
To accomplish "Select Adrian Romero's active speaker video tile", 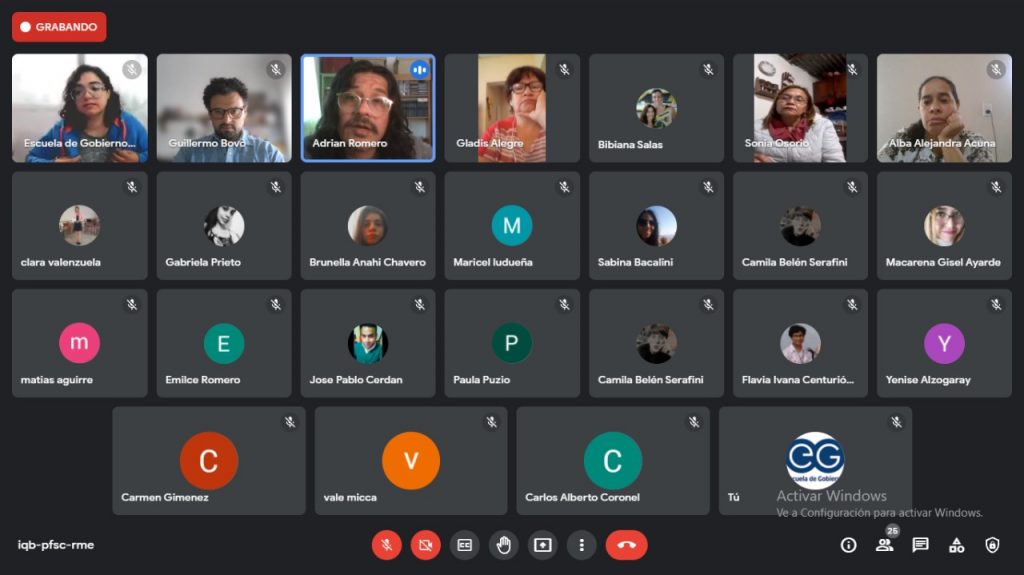I will click(367, 108).
